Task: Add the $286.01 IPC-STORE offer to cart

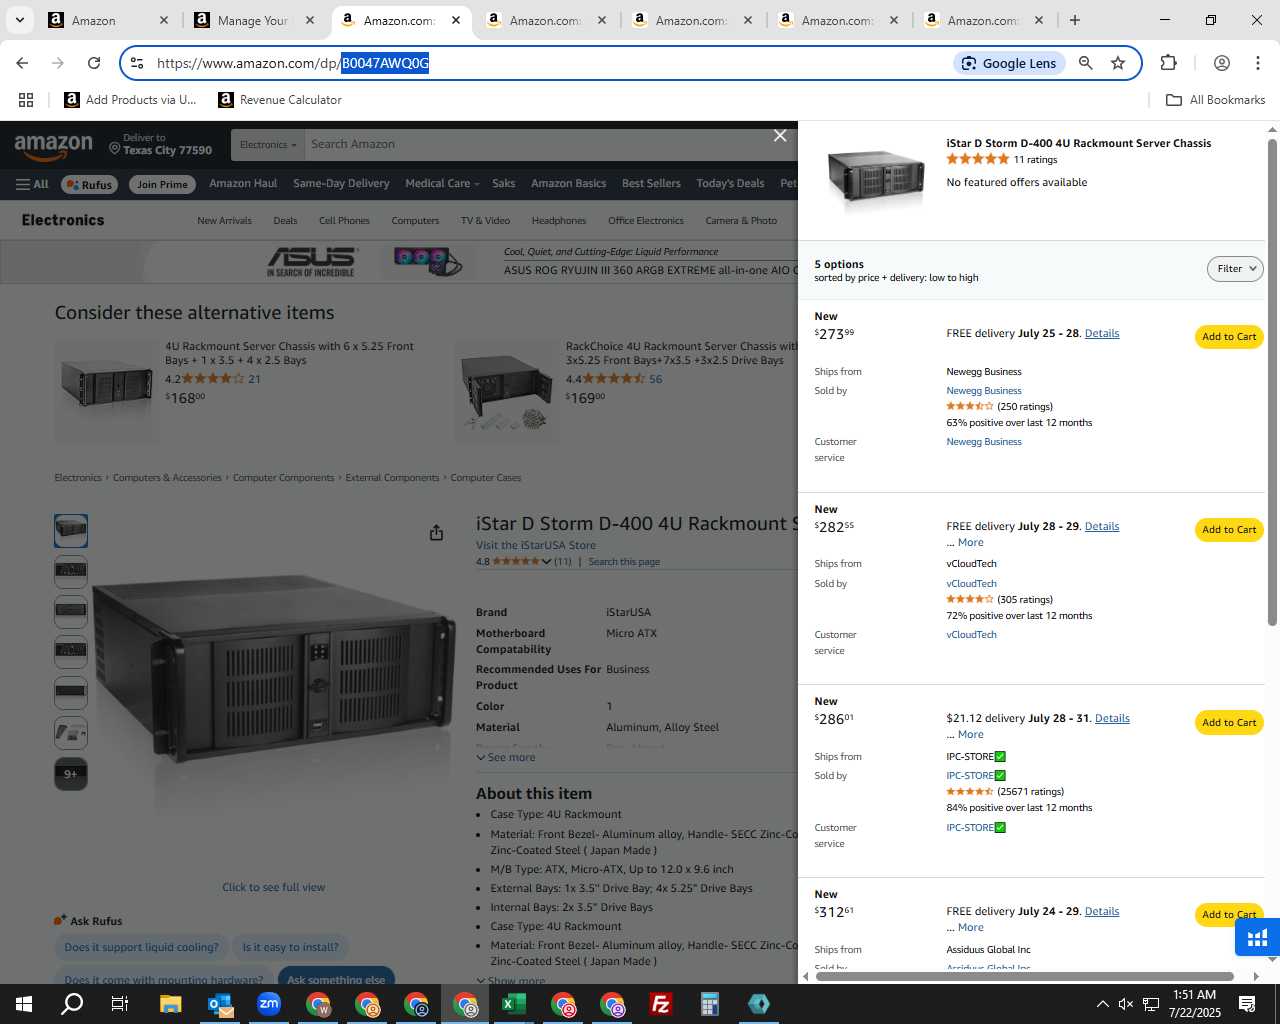Action: point(1229,723)
